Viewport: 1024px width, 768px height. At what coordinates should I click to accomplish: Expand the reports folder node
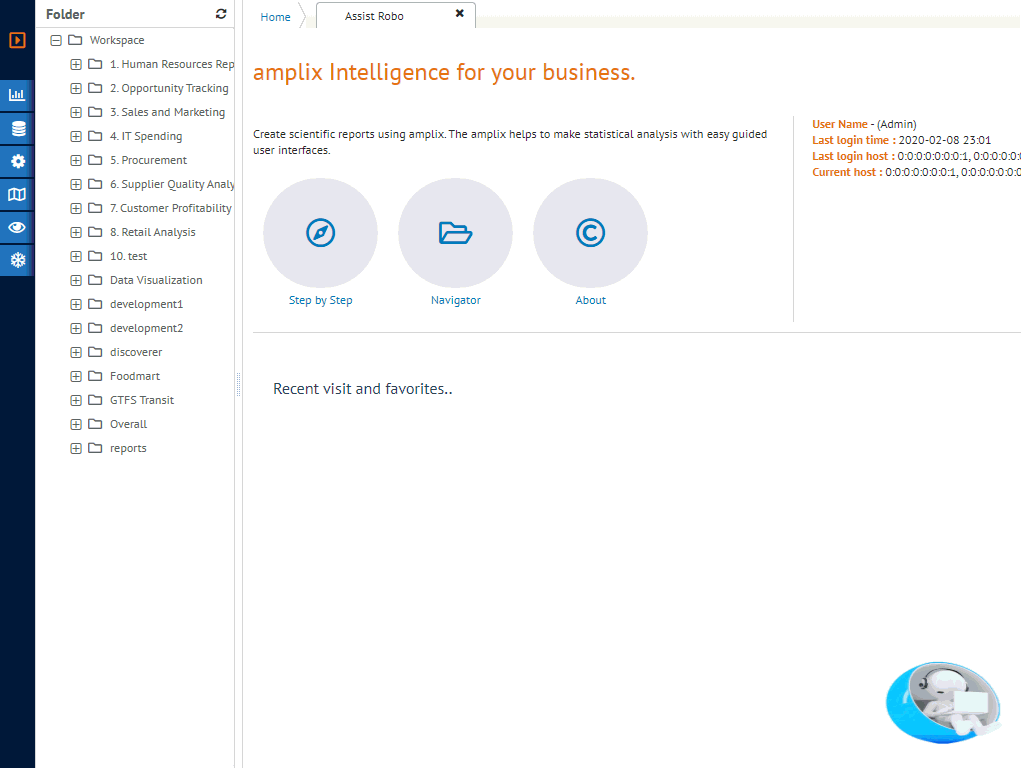76,448
